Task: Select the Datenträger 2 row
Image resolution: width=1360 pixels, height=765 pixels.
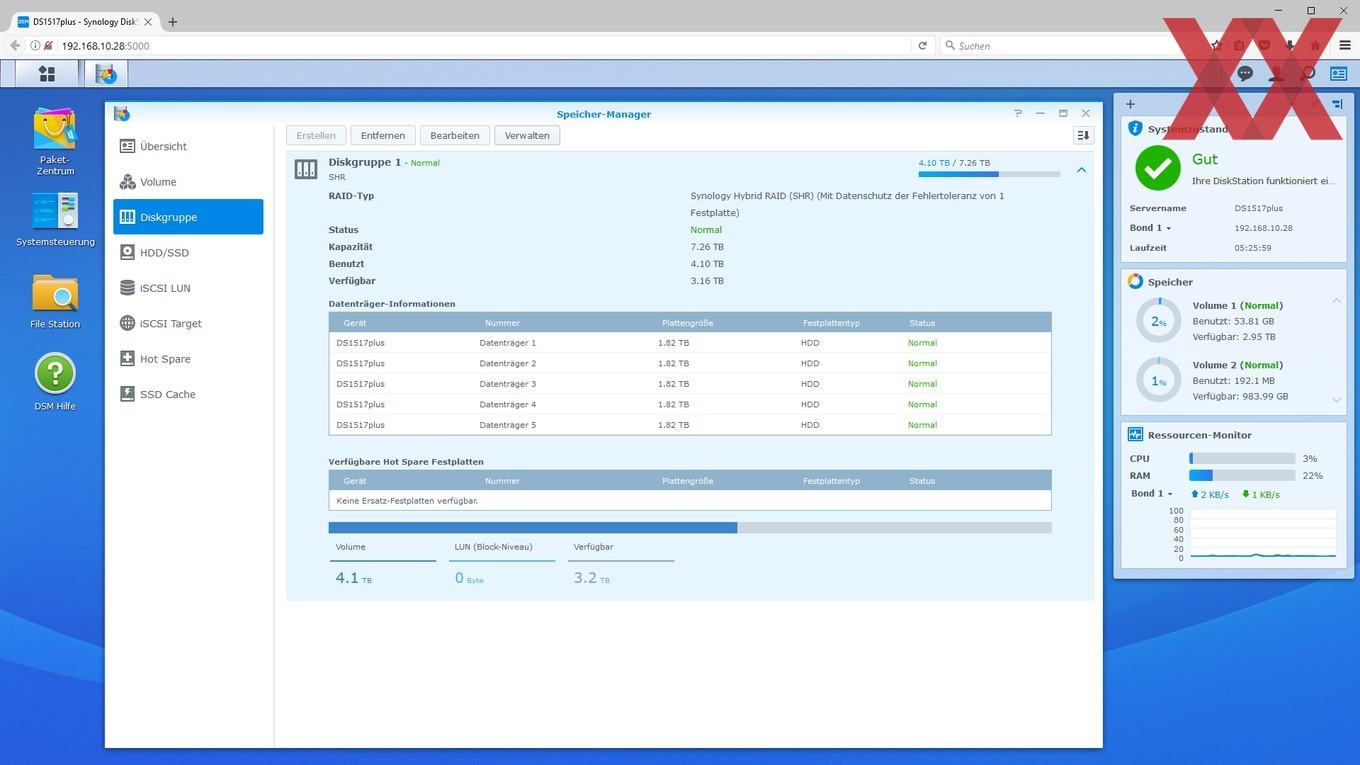Action: pyautogui.click(x=690, y=363)
